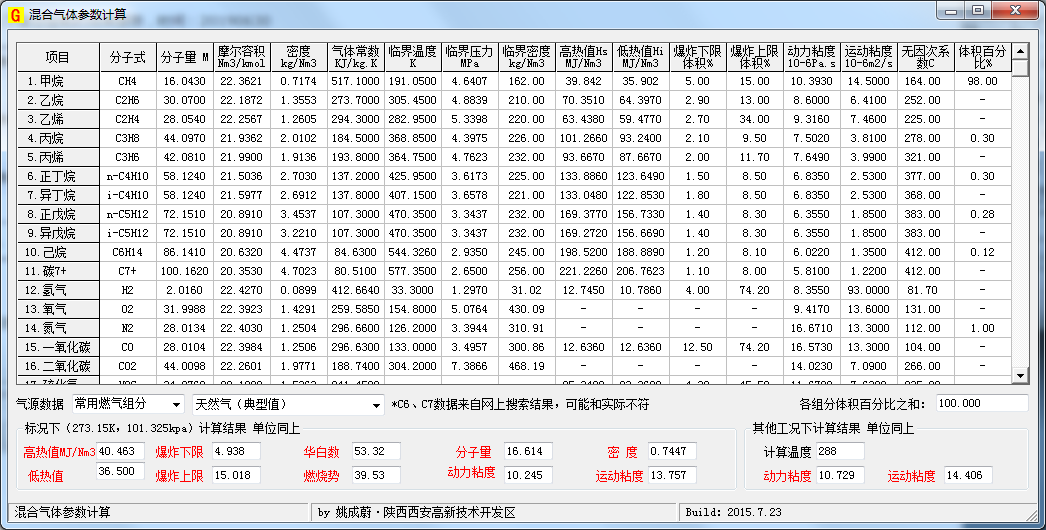Click the scroll down arrow of the table

(x=1020, y=376)
